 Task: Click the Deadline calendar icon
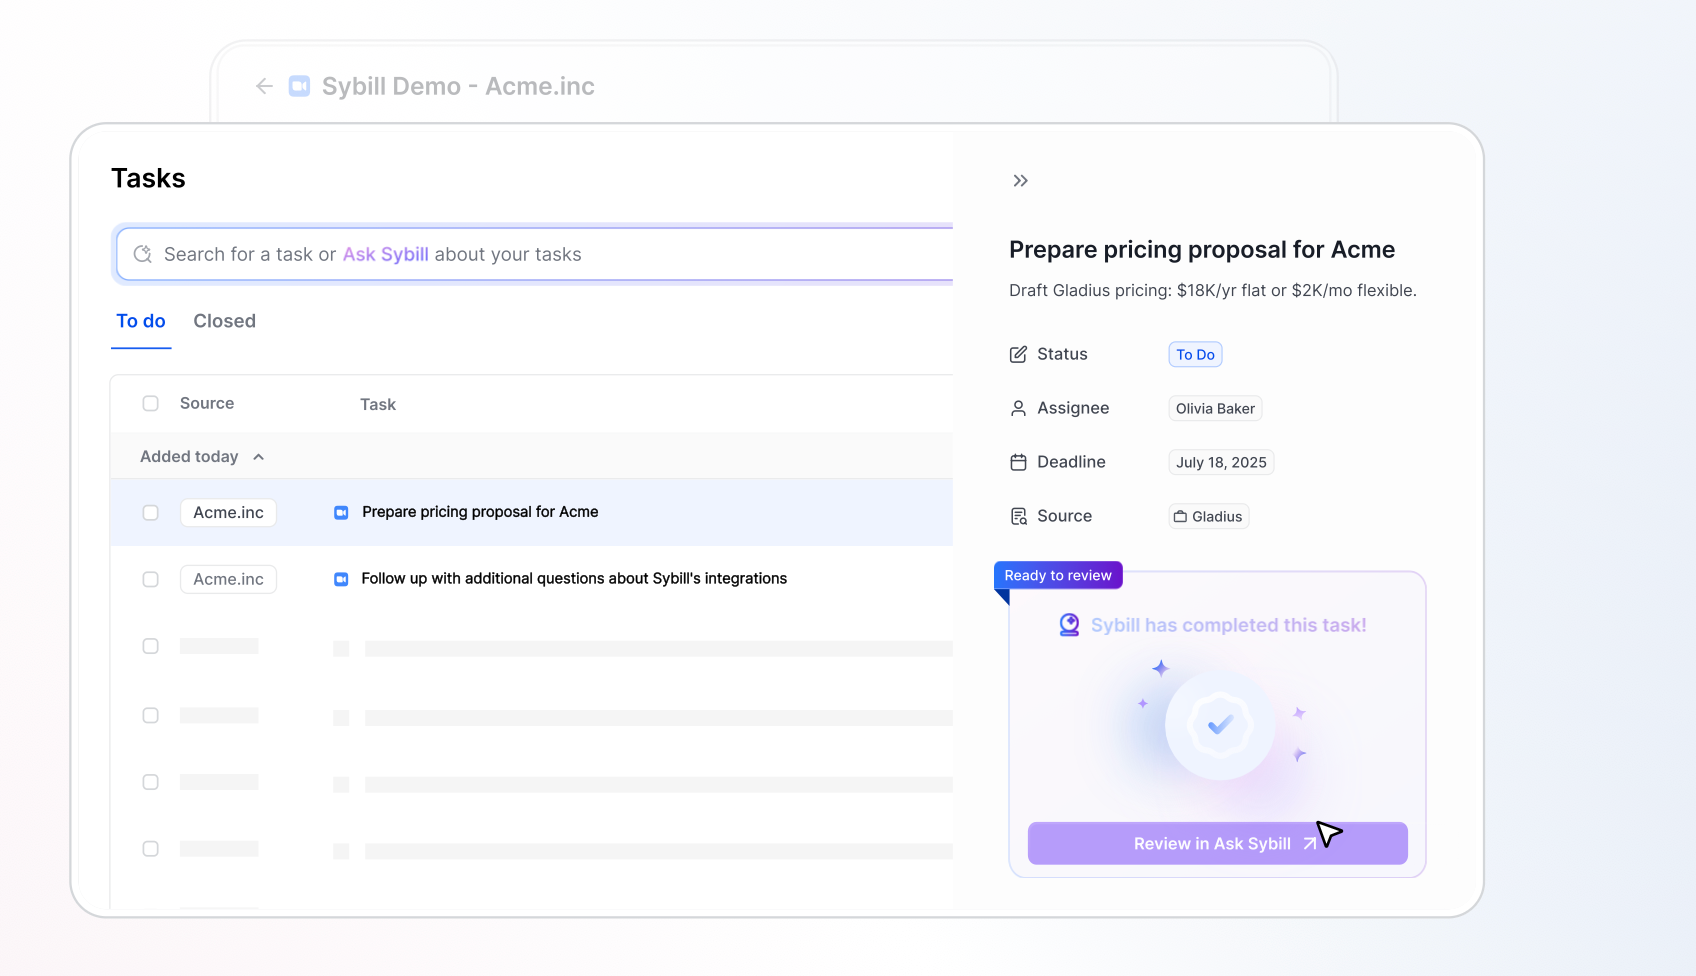coord(1018,462)
